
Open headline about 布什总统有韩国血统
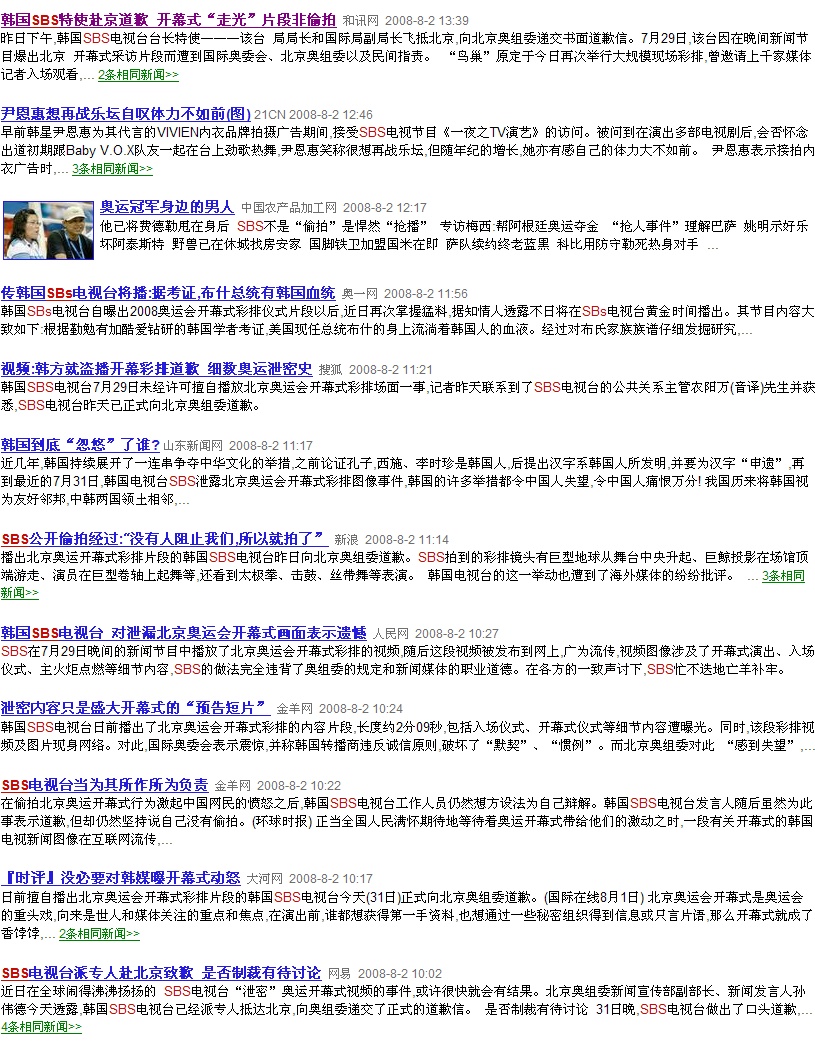coord(168,292)
